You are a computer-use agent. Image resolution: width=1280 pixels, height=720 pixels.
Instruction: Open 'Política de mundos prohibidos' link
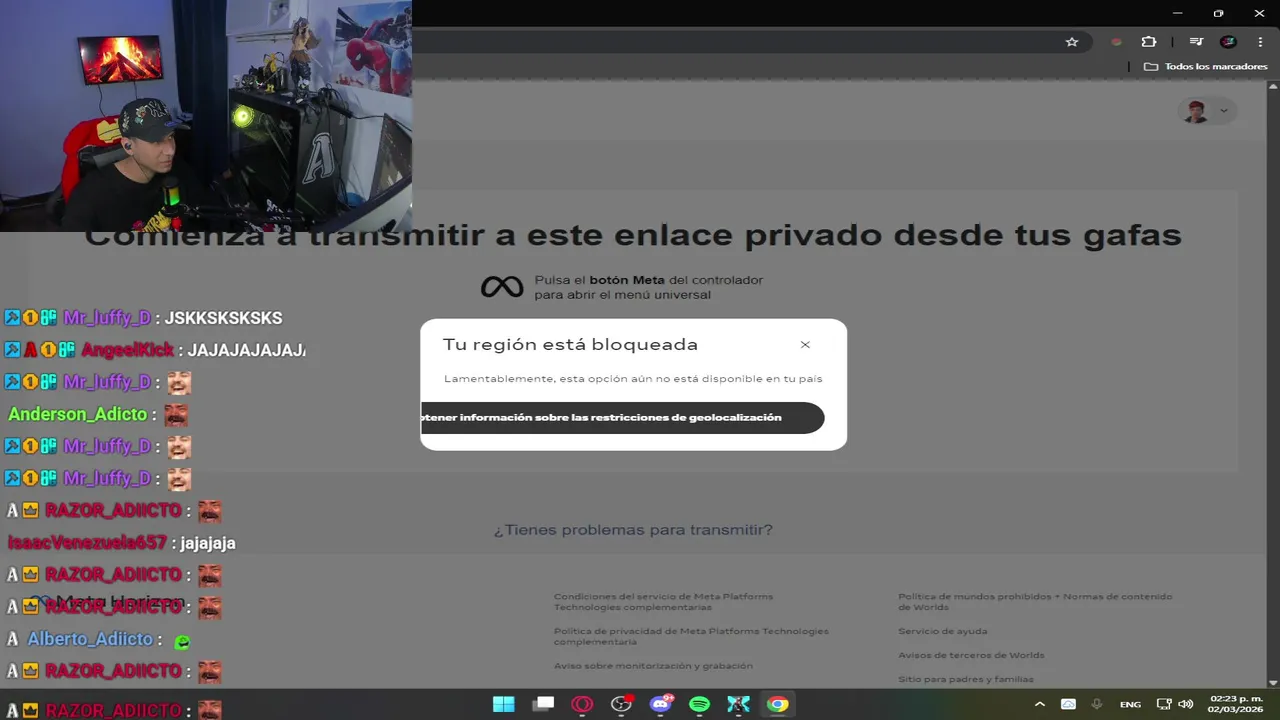pos(1035,602)
